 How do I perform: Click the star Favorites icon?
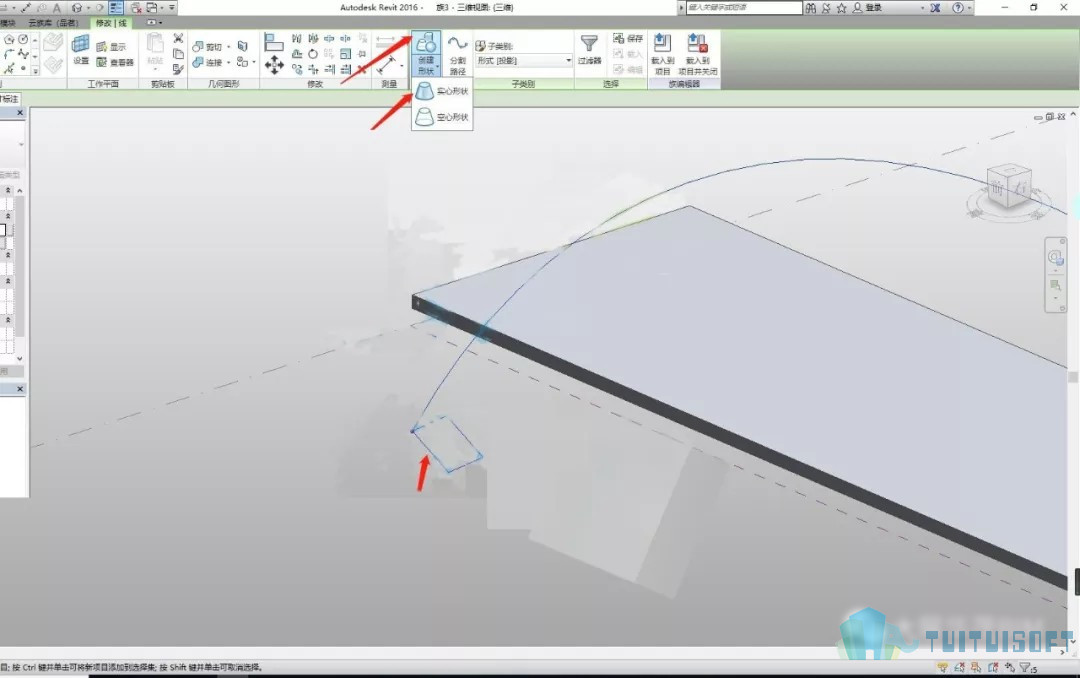[x=841, y=8]
